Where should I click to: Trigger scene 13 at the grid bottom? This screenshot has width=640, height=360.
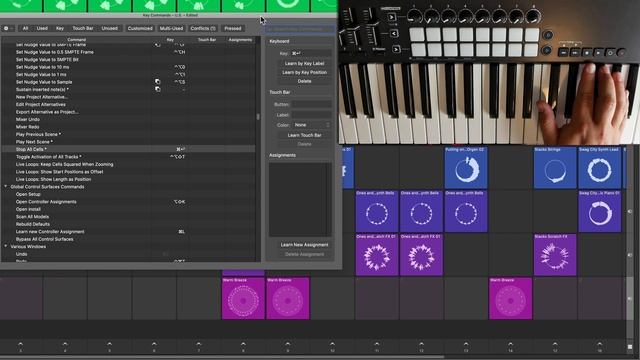[466, 347]
